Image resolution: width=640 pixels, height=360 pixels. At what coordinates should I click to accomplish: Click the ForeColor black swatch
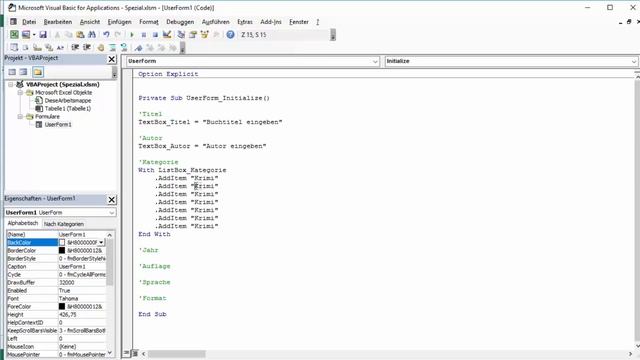coord(62,306)
